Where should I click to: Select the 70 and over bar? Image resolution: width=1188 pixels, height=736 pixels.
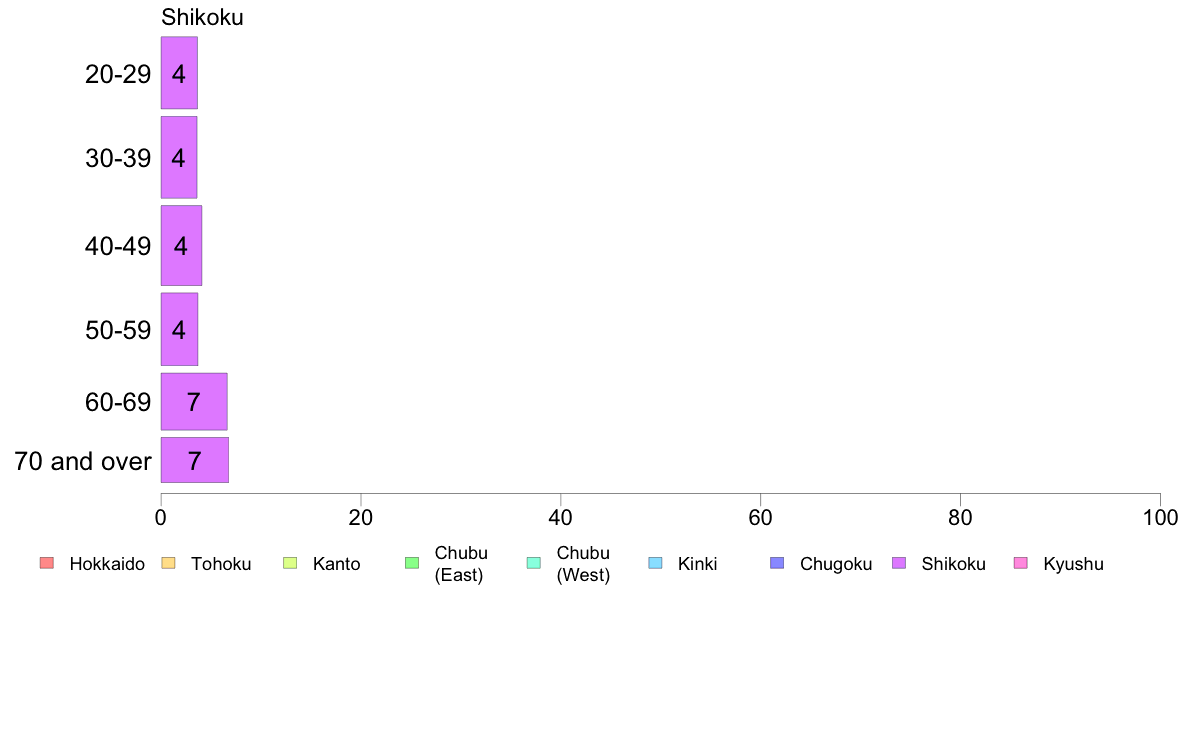[x=195, y=460]
